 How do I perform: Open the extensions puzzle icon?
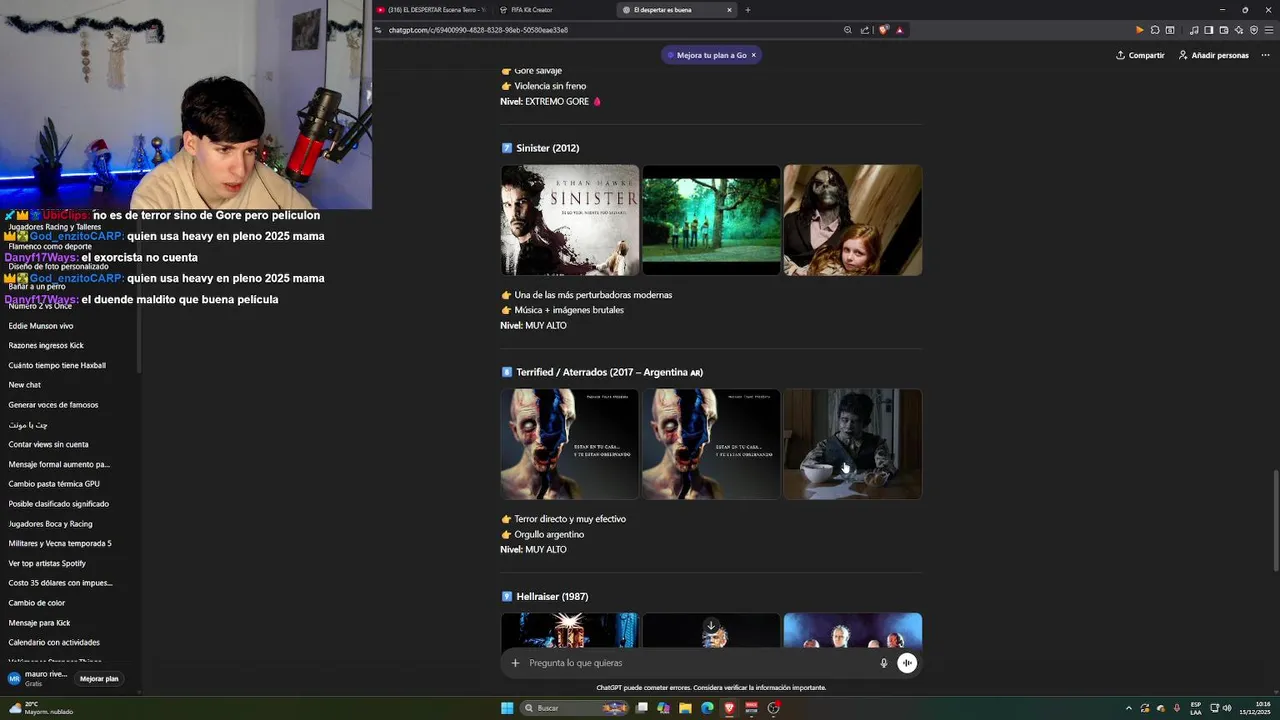(x=1155, y=30)
